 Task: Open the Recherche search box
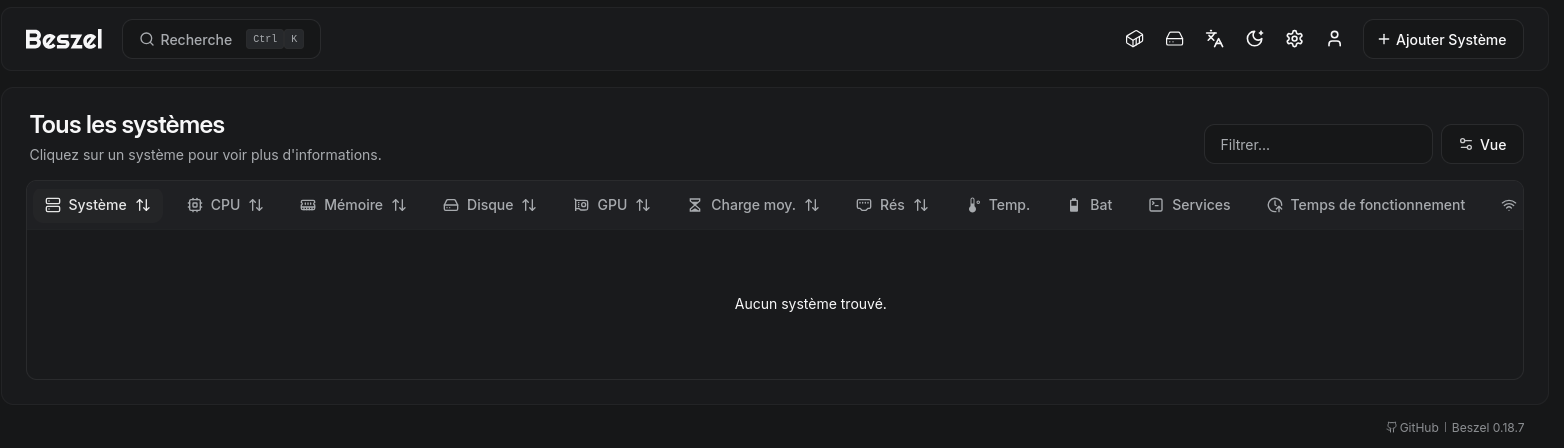[221, 39]
